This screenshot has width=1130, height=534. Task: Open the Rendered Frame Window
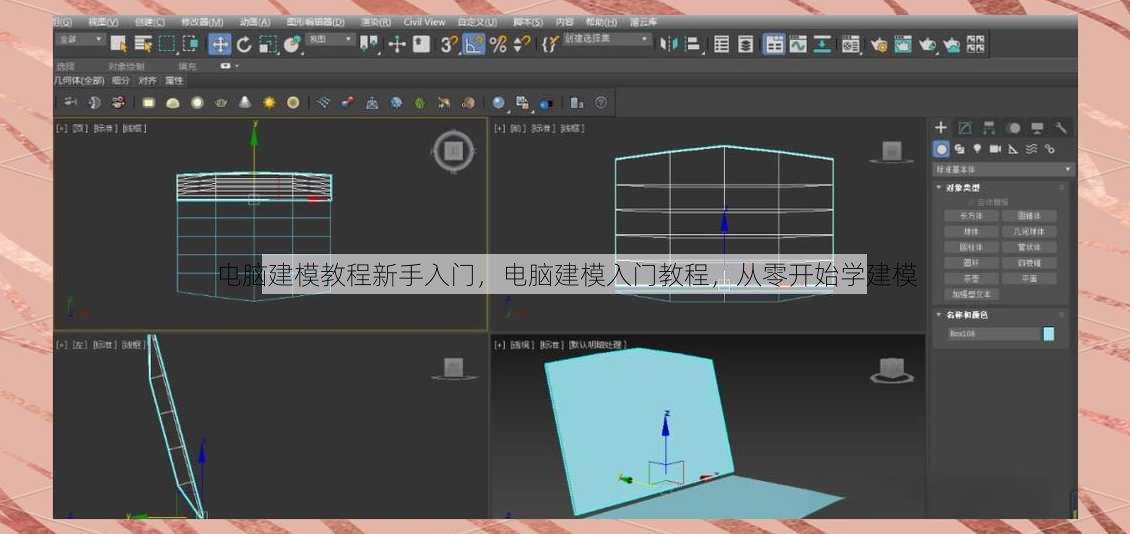coord(903,45)
